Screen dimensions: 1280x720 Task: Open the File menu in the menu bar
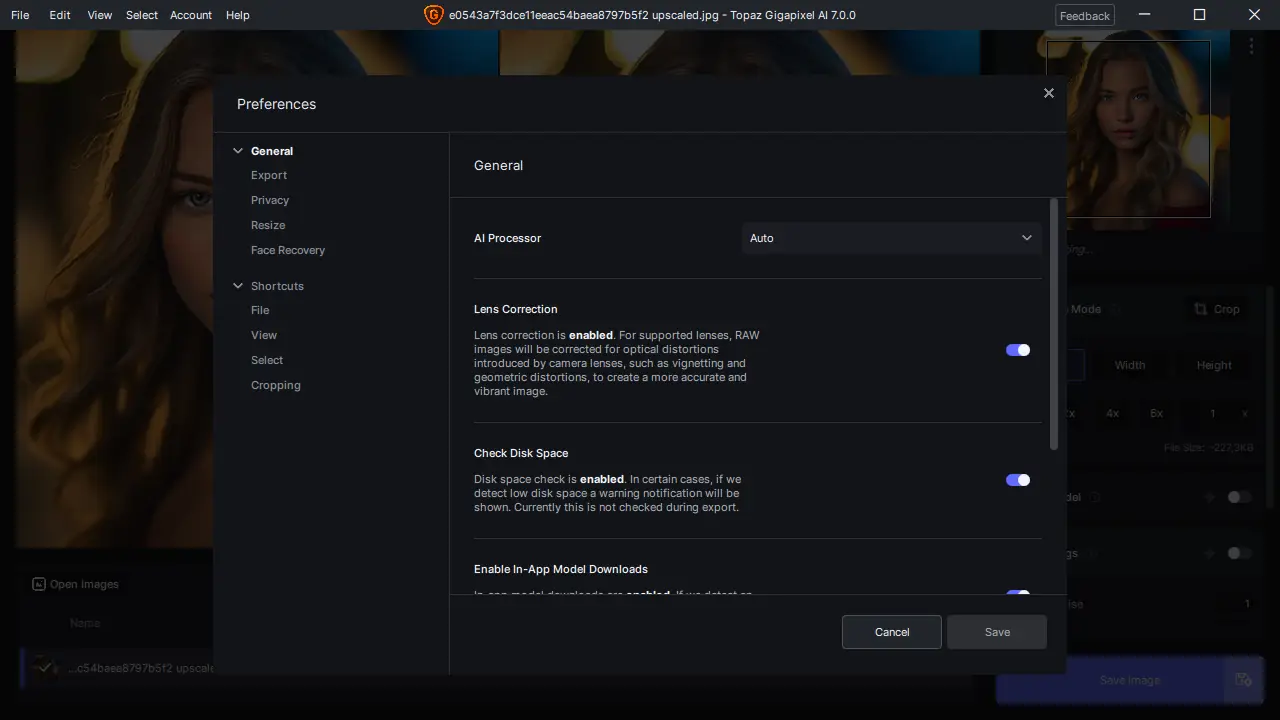tap(20, 15)
